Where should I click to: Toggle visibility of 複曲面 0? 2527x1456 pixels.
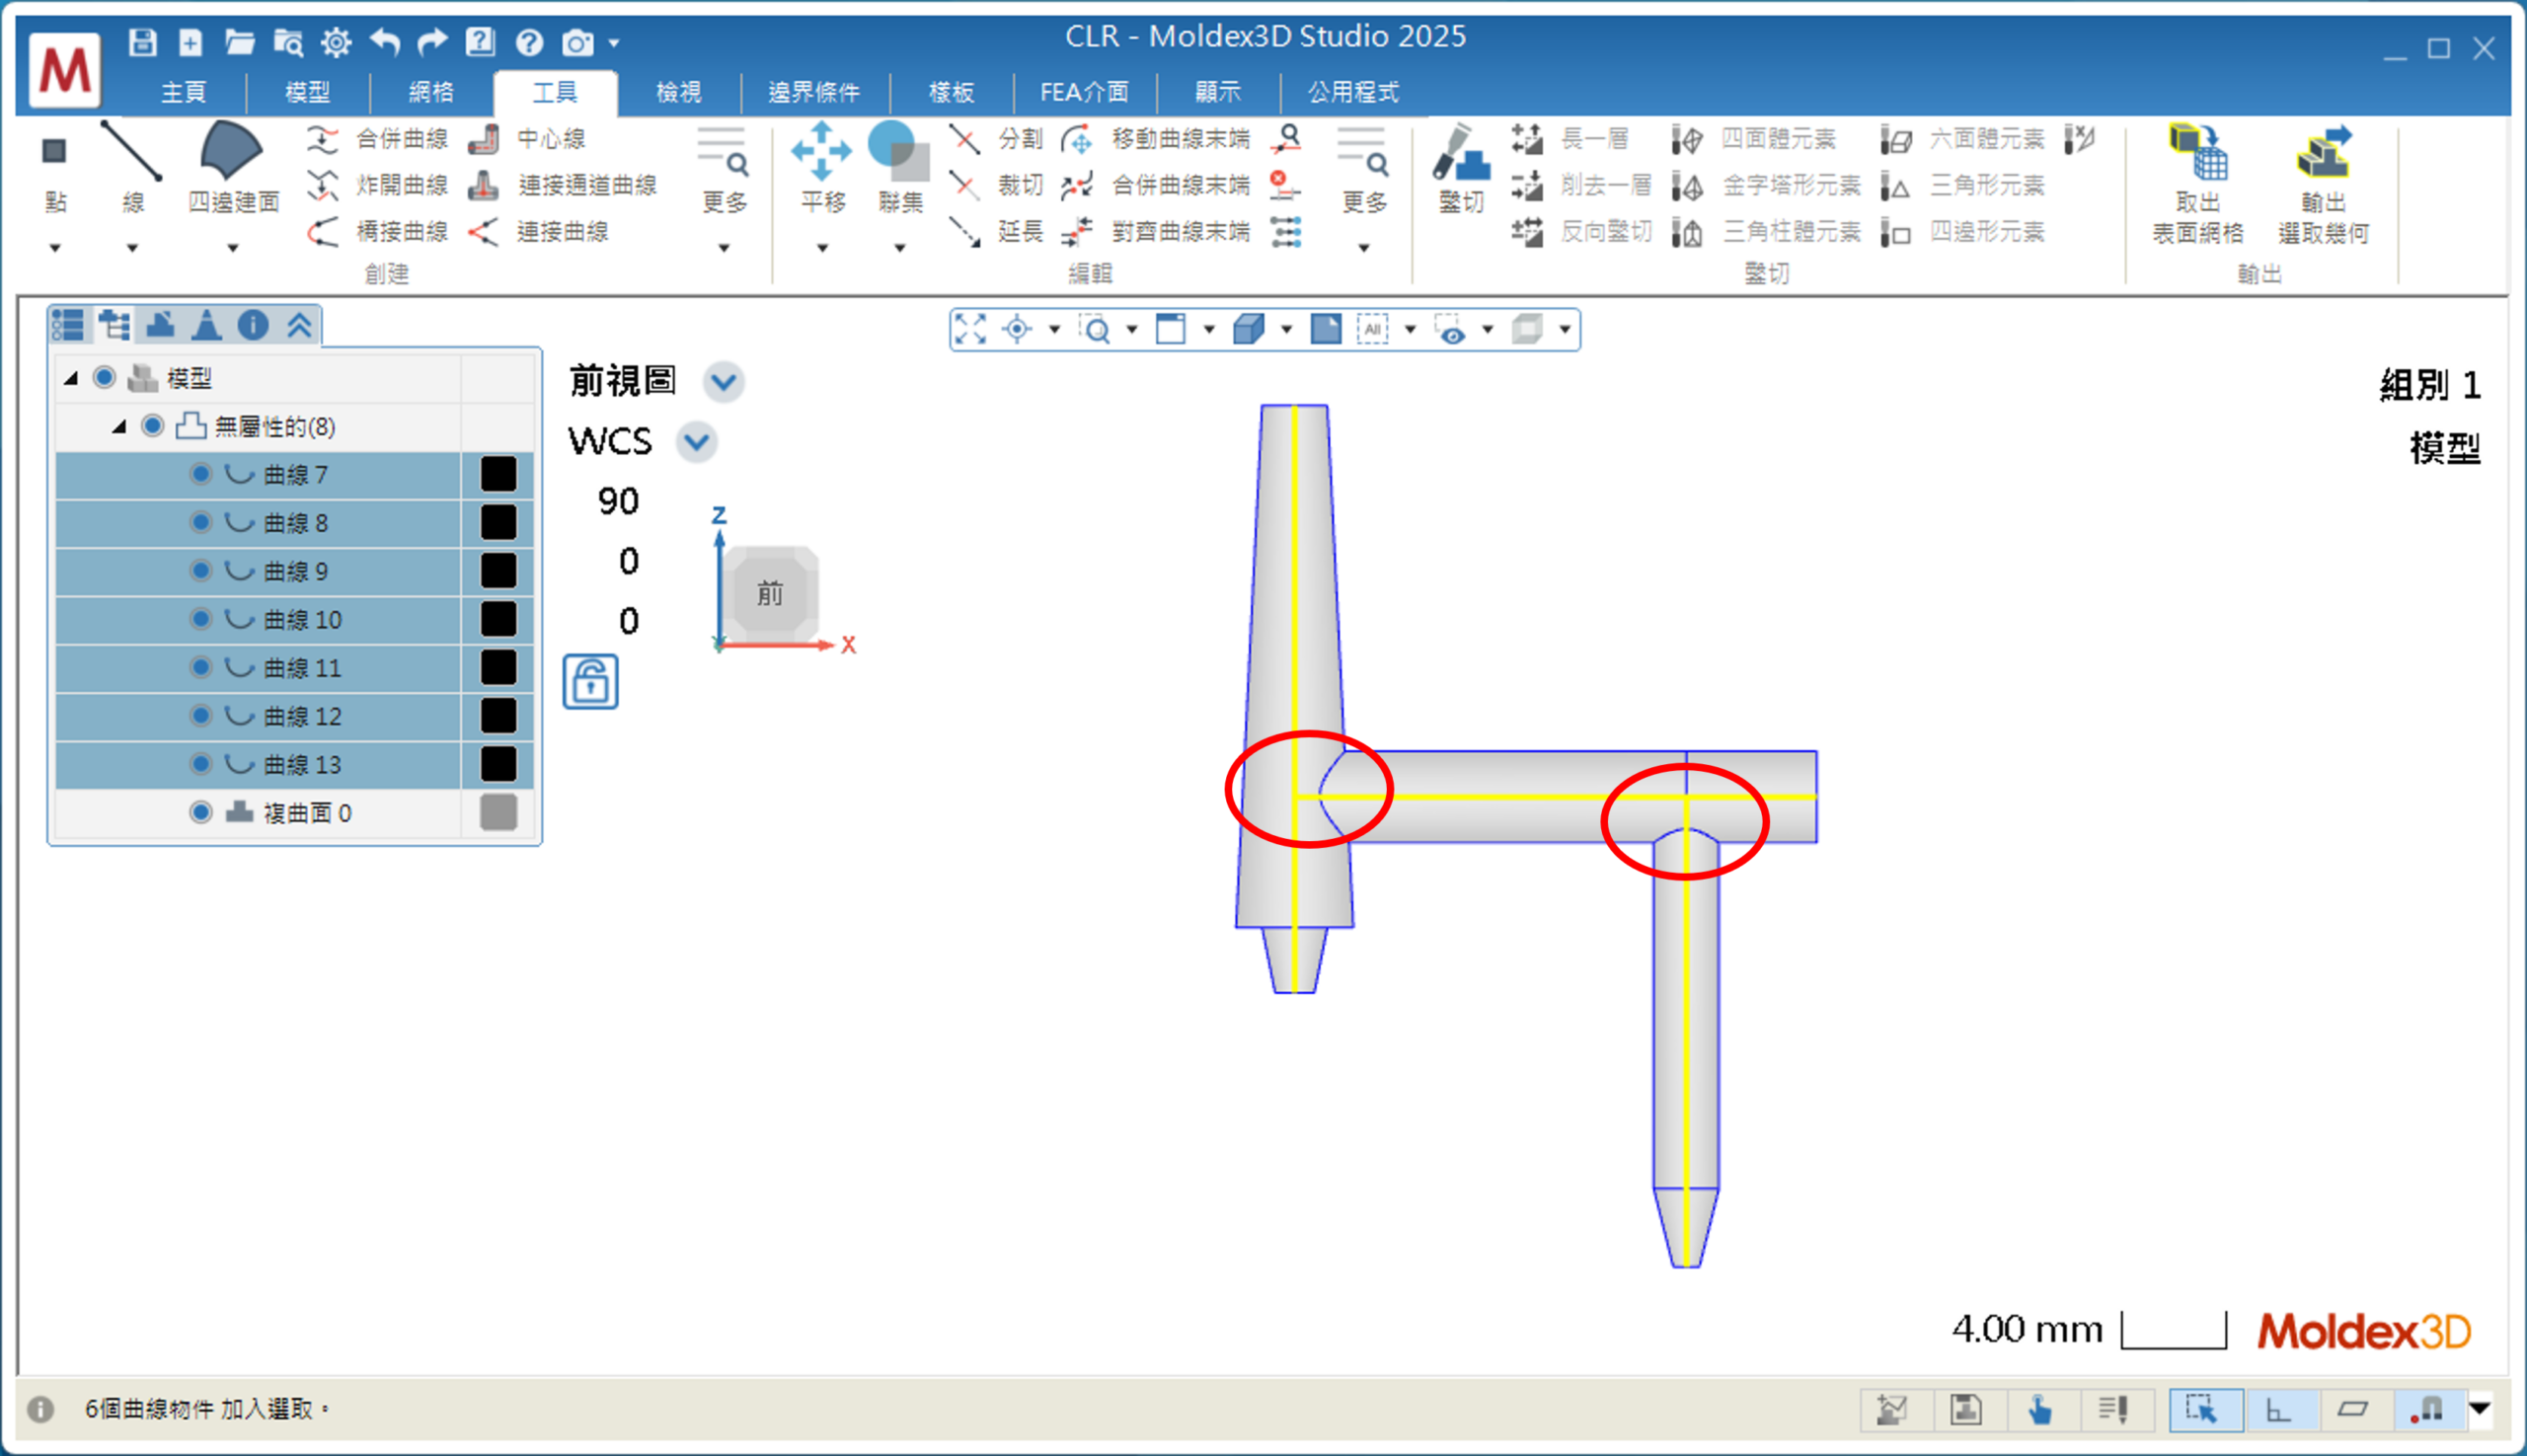[201, 812]
